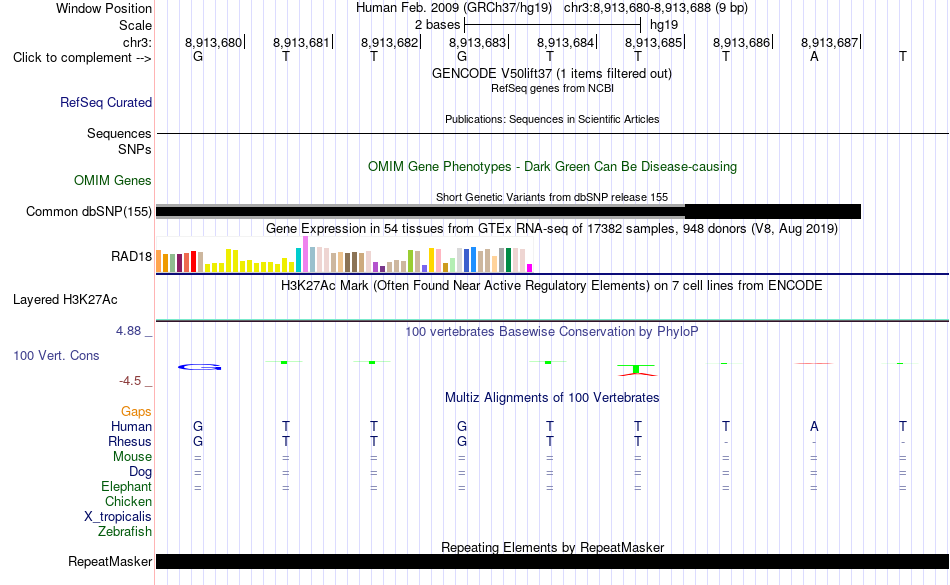
Task: Click the '2 bases' scale bar
Action: [x=552, y=25]
